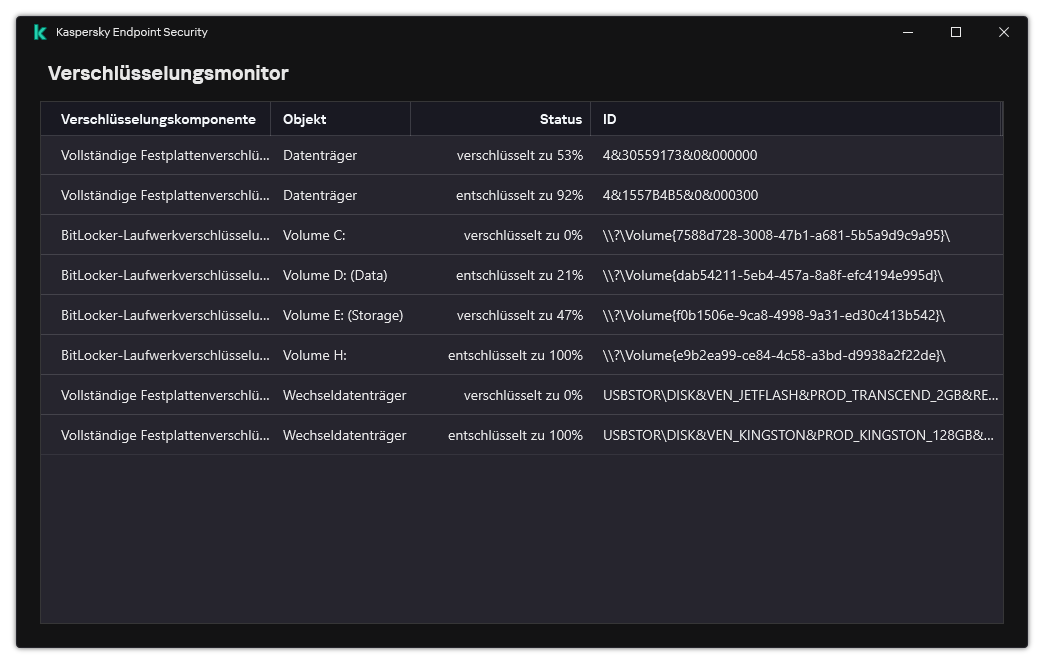Click the ID 4&30559173&0&000000 cell

click(x=680, y=155)
